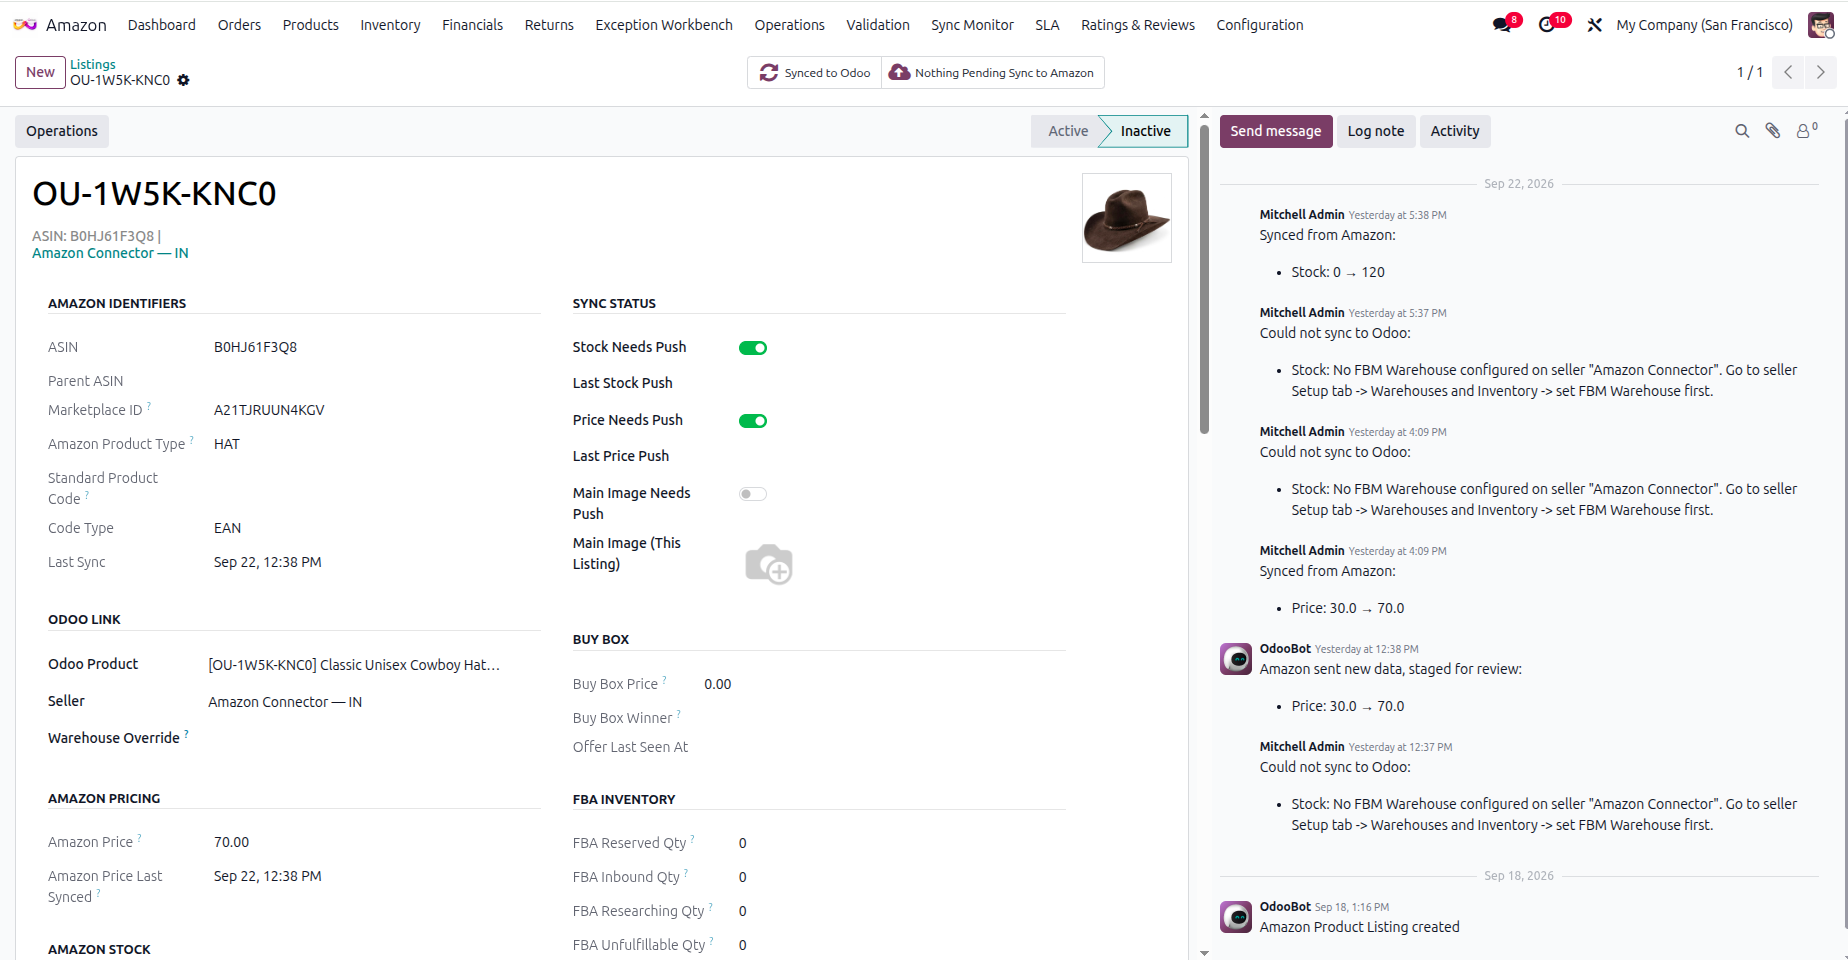
Task: Follow the Listings breadcrumb link
Action: click(x=93, y=64)
